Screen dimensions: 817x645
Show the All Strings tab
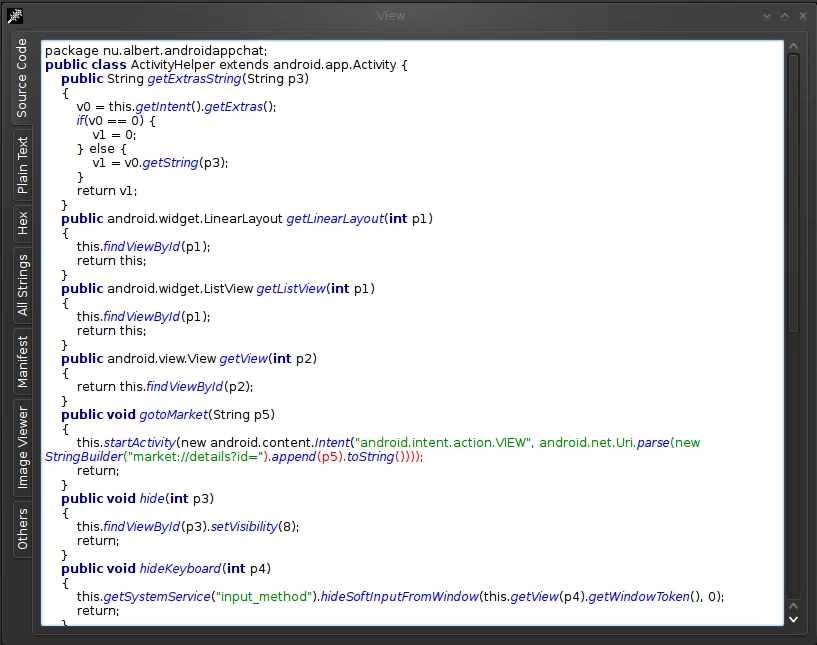point(21,285)
